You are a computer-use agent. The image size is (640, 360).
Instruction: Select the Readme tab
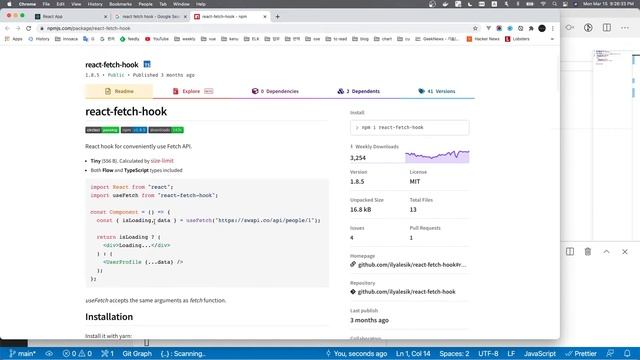[119, 91]
